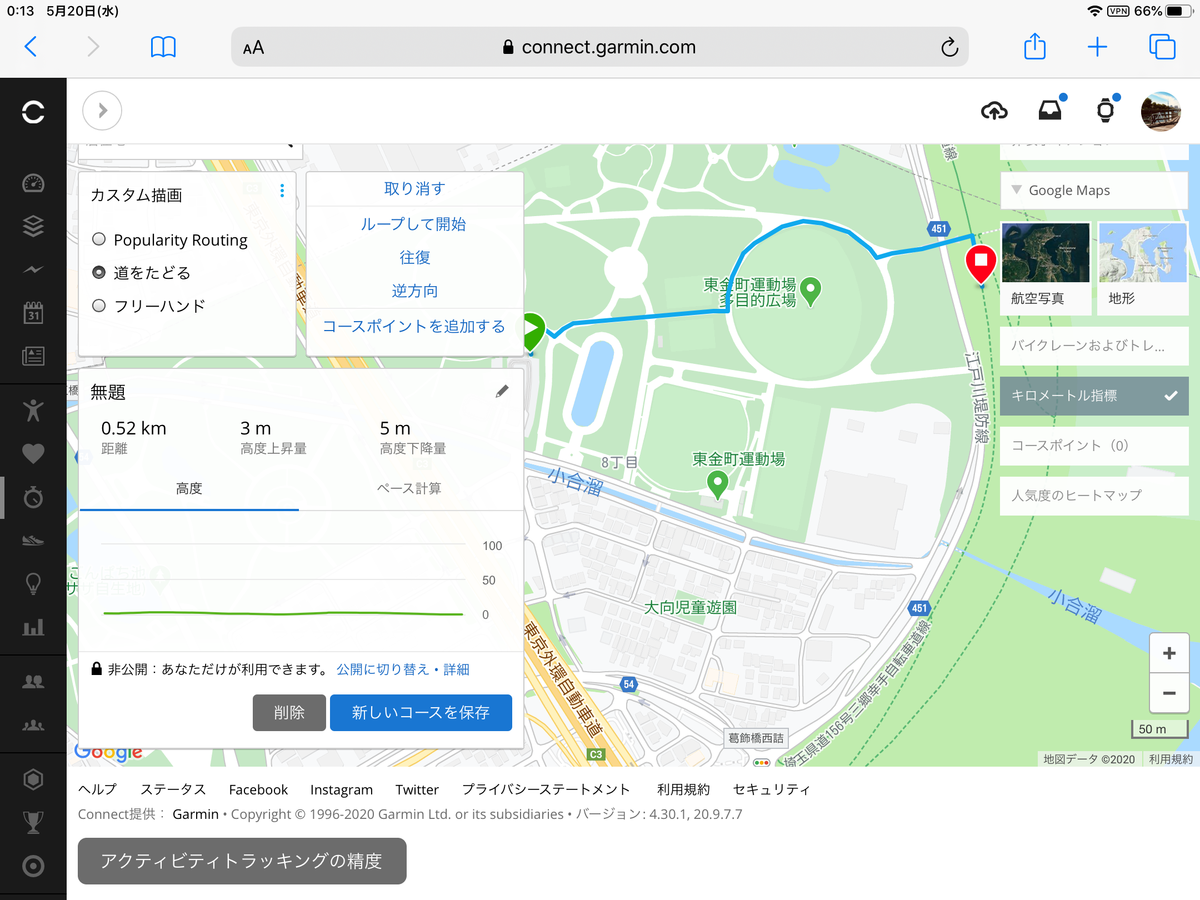The height and width of the screenshot is (900, 1200).
Task: Go back in Safari
Action: 31,46
